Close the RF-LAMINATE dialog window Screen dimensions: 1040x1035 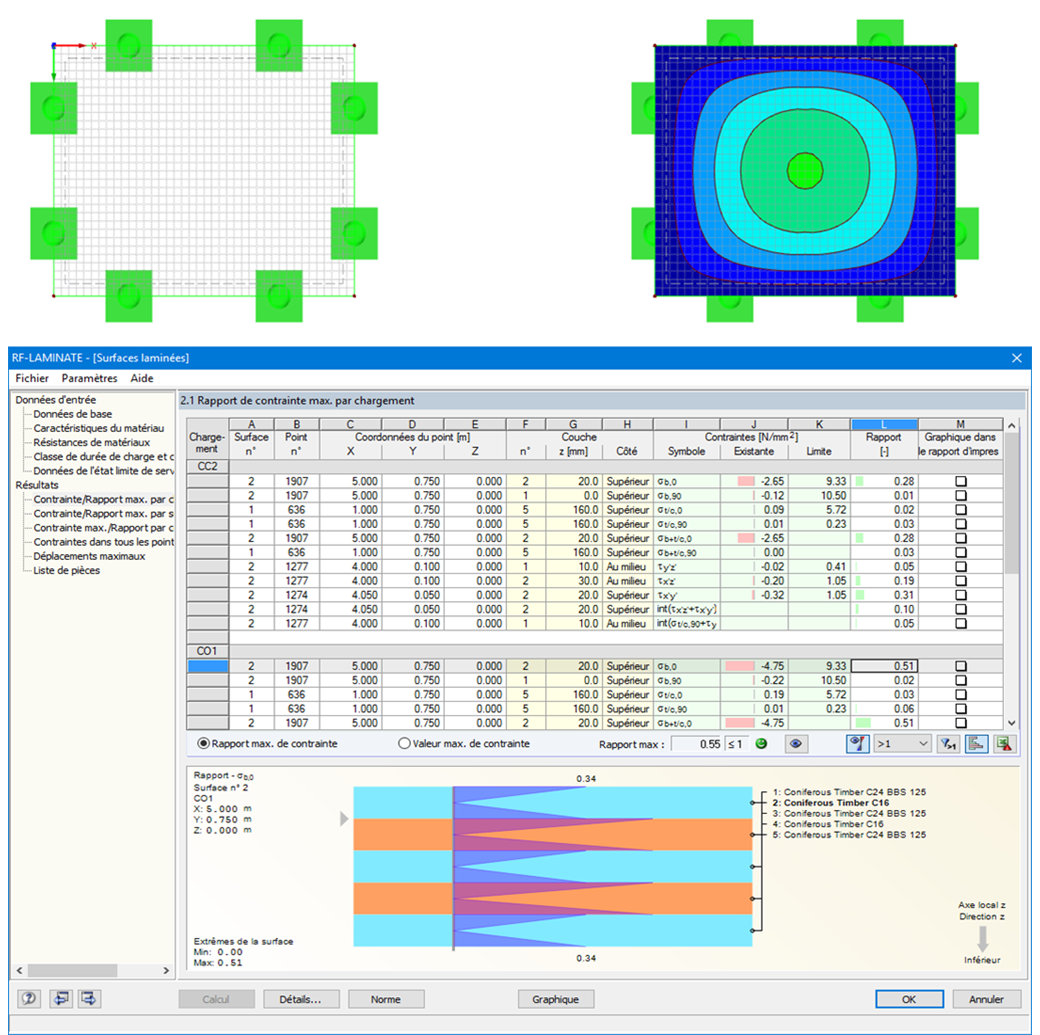point(1016,358)
